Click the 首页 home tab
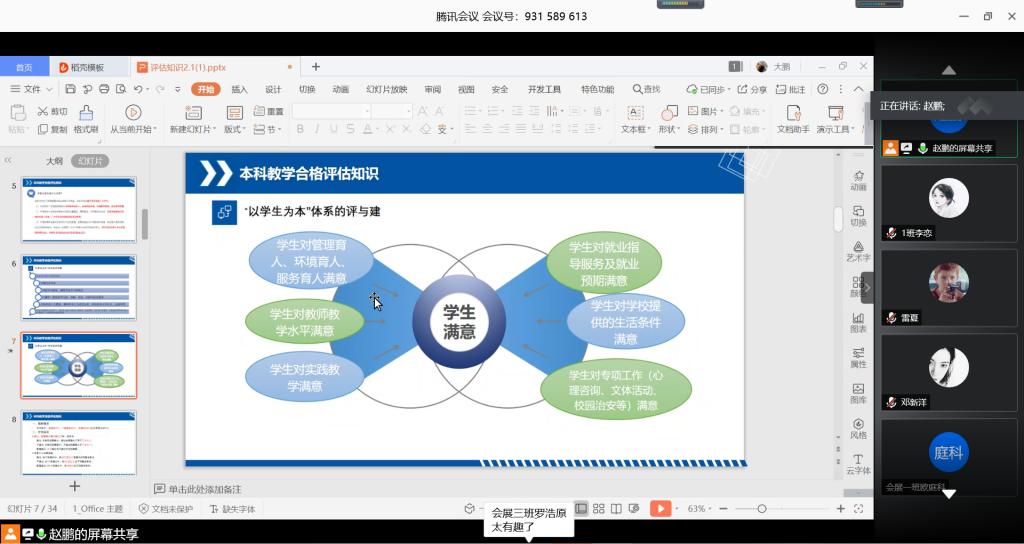The width and height of the screenshot is (1024, 544). [x=24, y=67]
